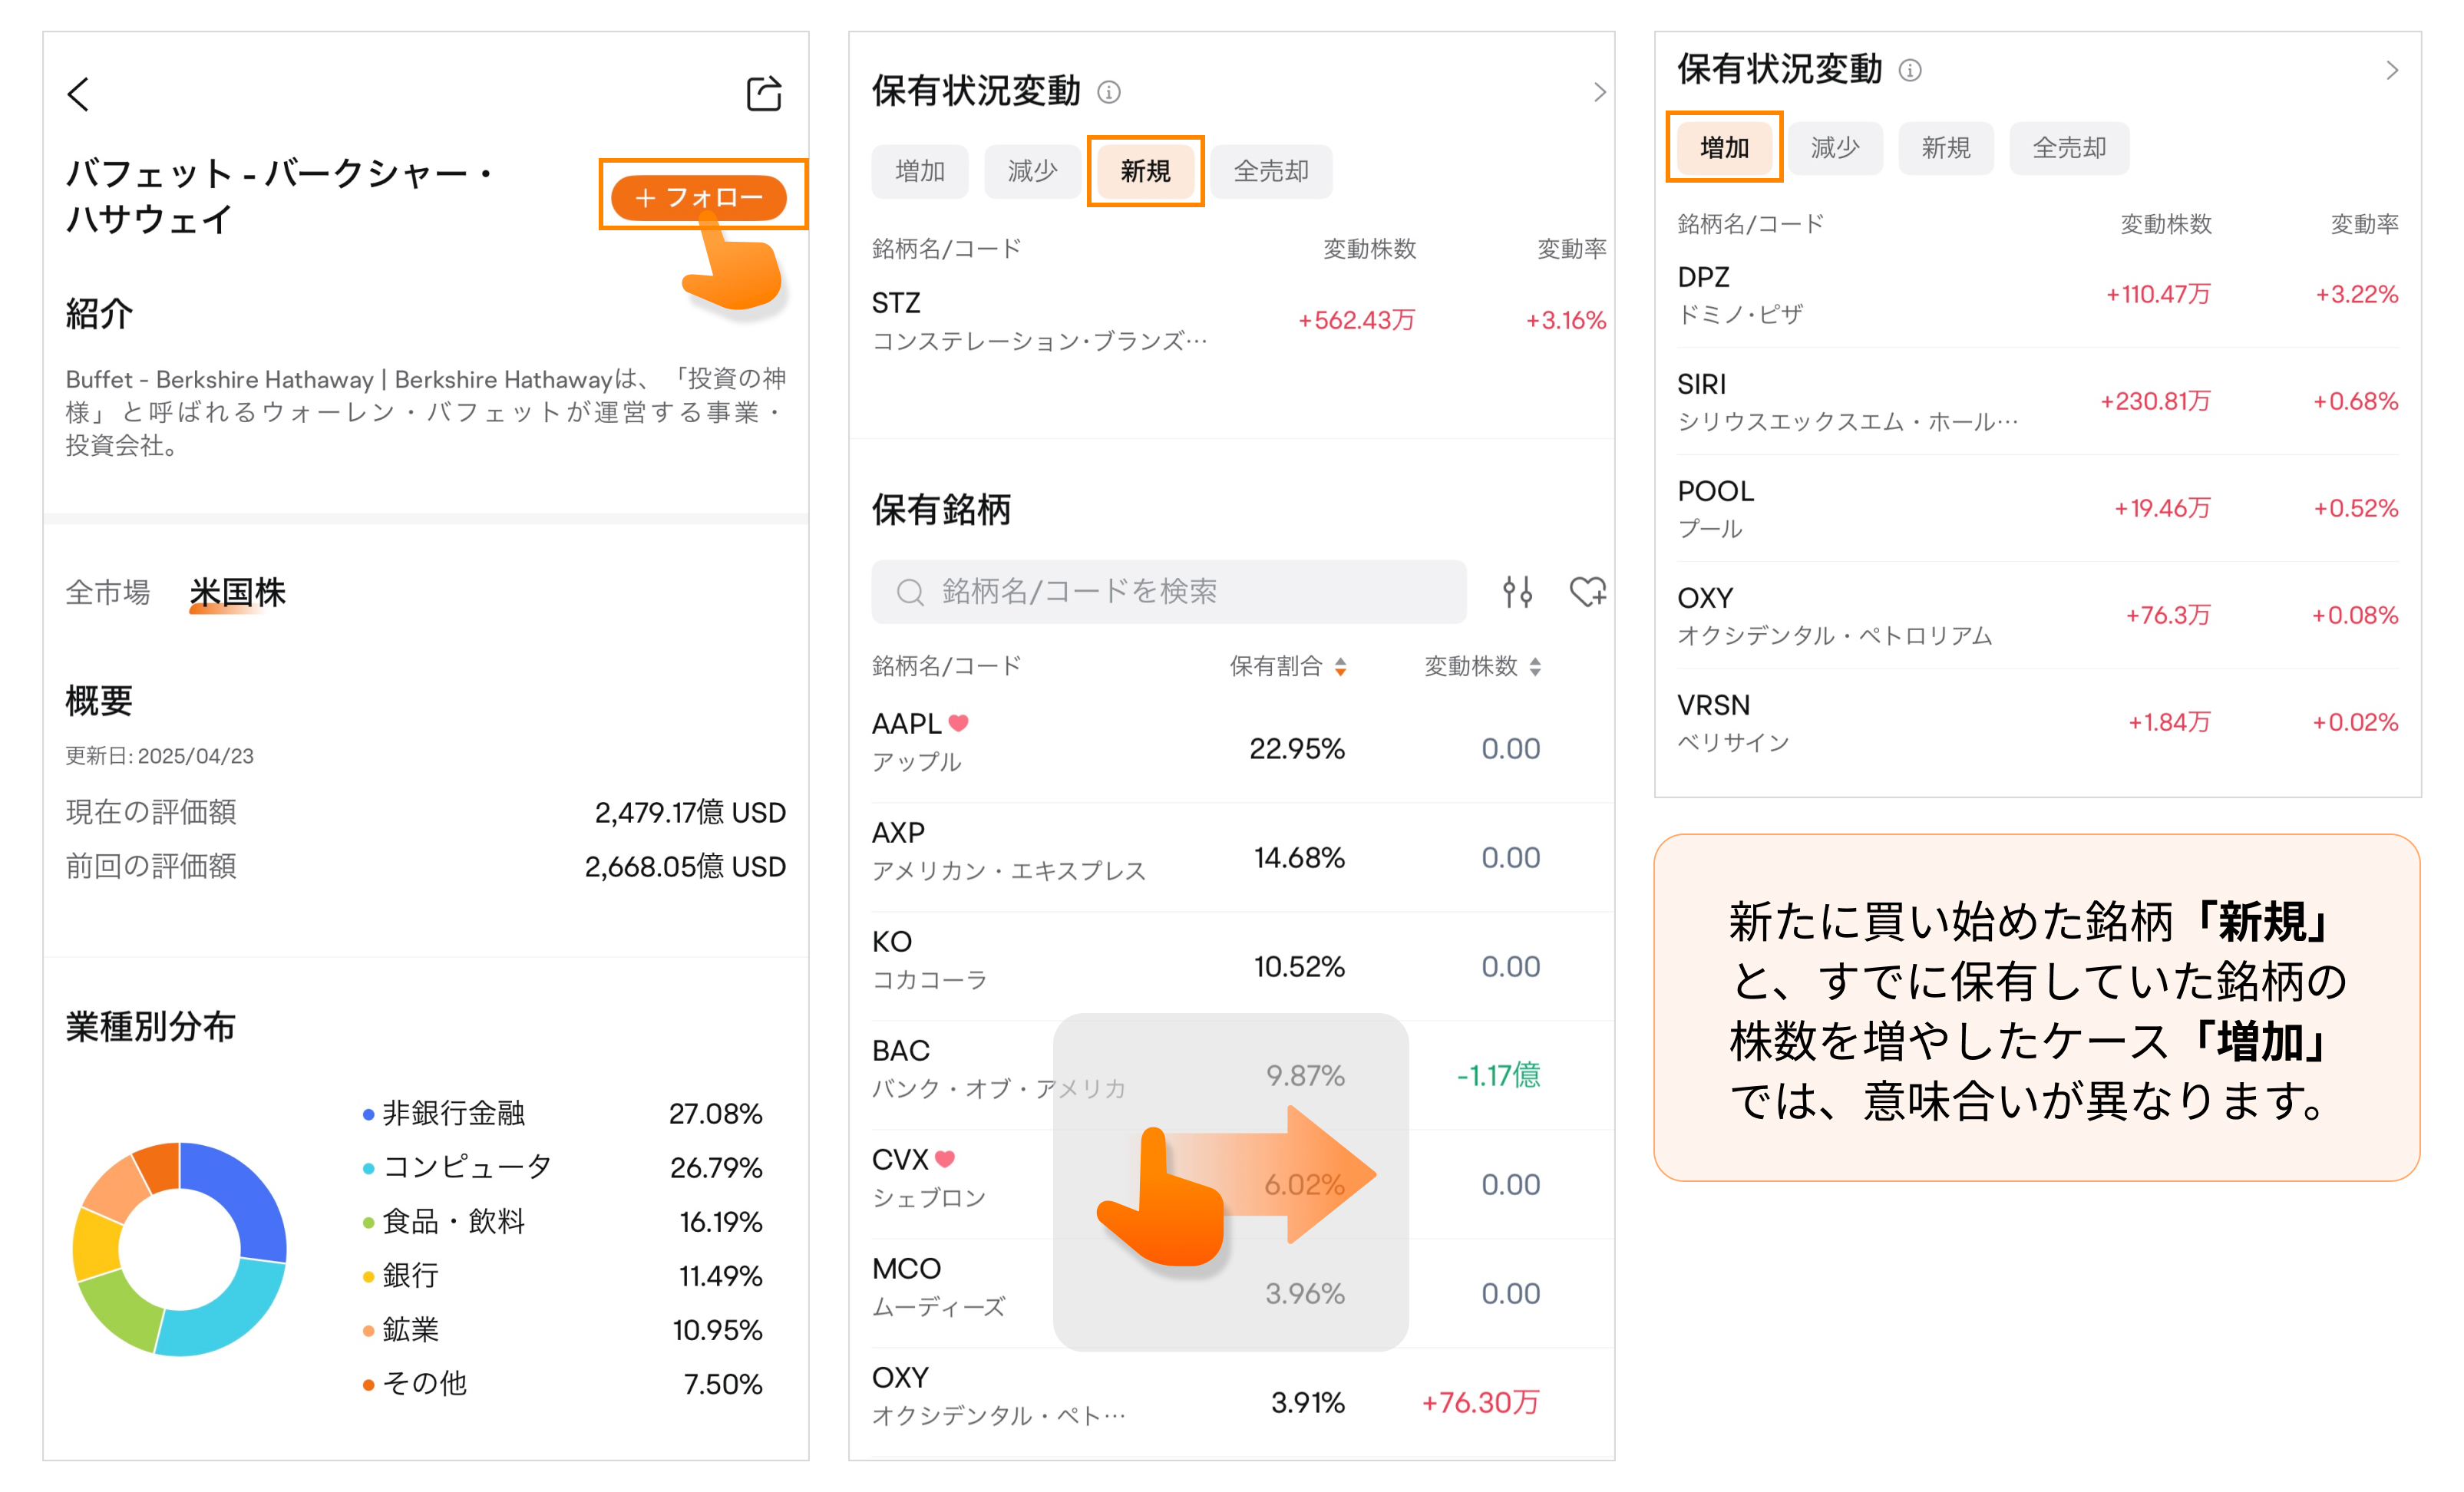2464x1492 pixels.
Task: Expand middle 保有状況変動 section via chevron
Action: click(1599, 93)
